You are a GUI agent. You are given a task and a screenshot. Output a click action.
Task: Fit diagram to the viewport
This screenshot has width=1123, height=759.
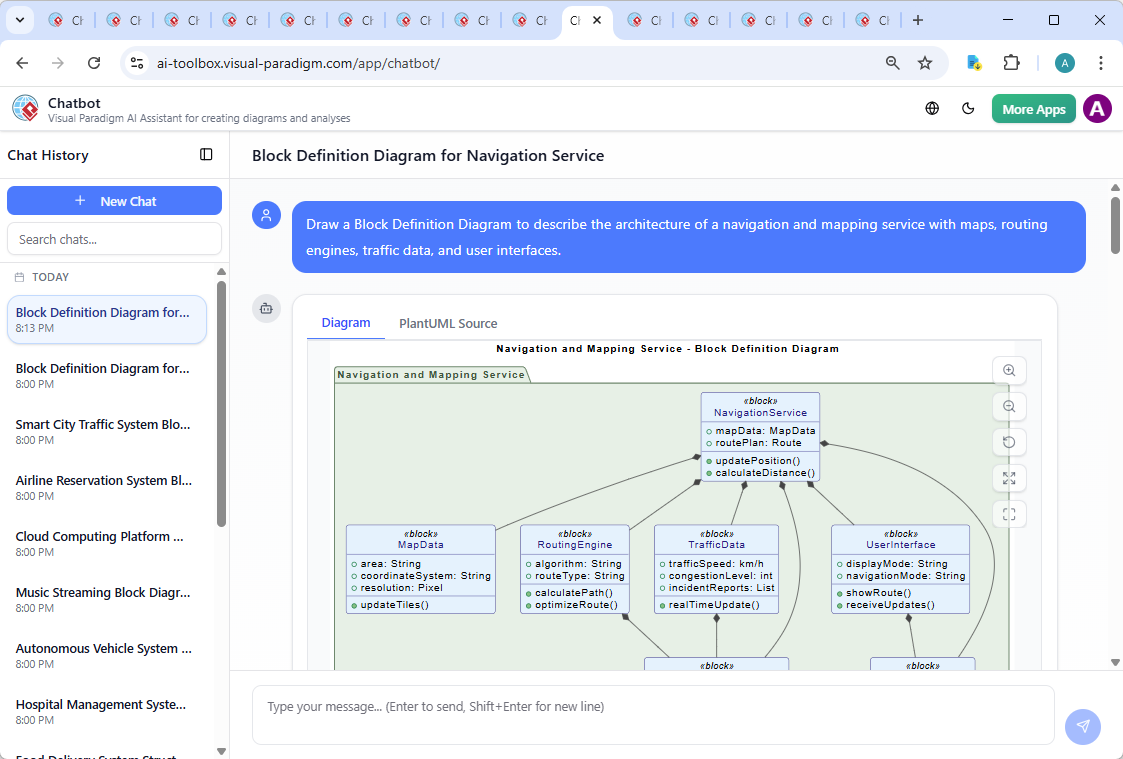tap(1009, 514)
